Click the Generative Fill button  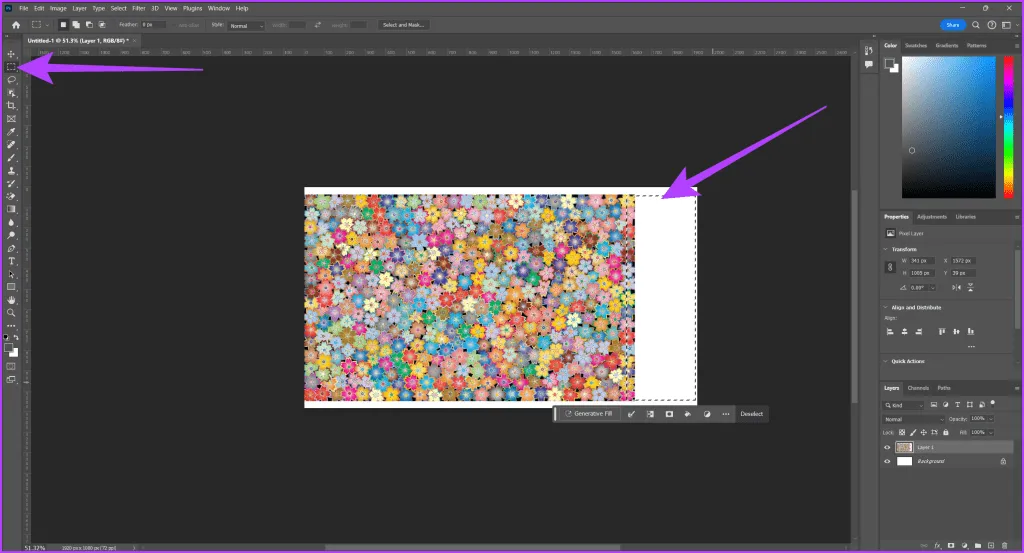[x=588, y=413]
